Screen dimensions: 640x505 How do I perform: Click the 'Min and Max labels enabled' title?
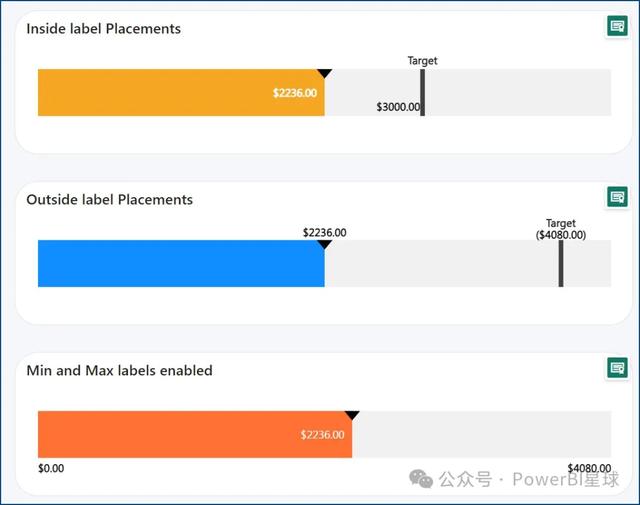(119, 371)
